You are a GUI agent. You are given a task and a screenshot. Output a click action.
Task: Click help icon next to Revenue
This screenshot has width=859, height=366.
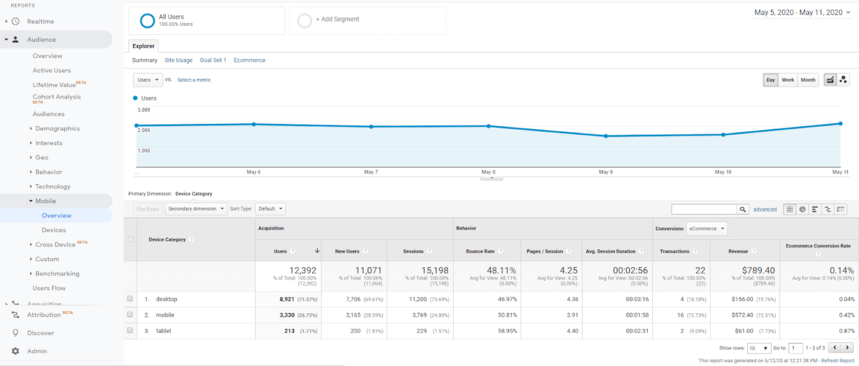coord(754,251)
